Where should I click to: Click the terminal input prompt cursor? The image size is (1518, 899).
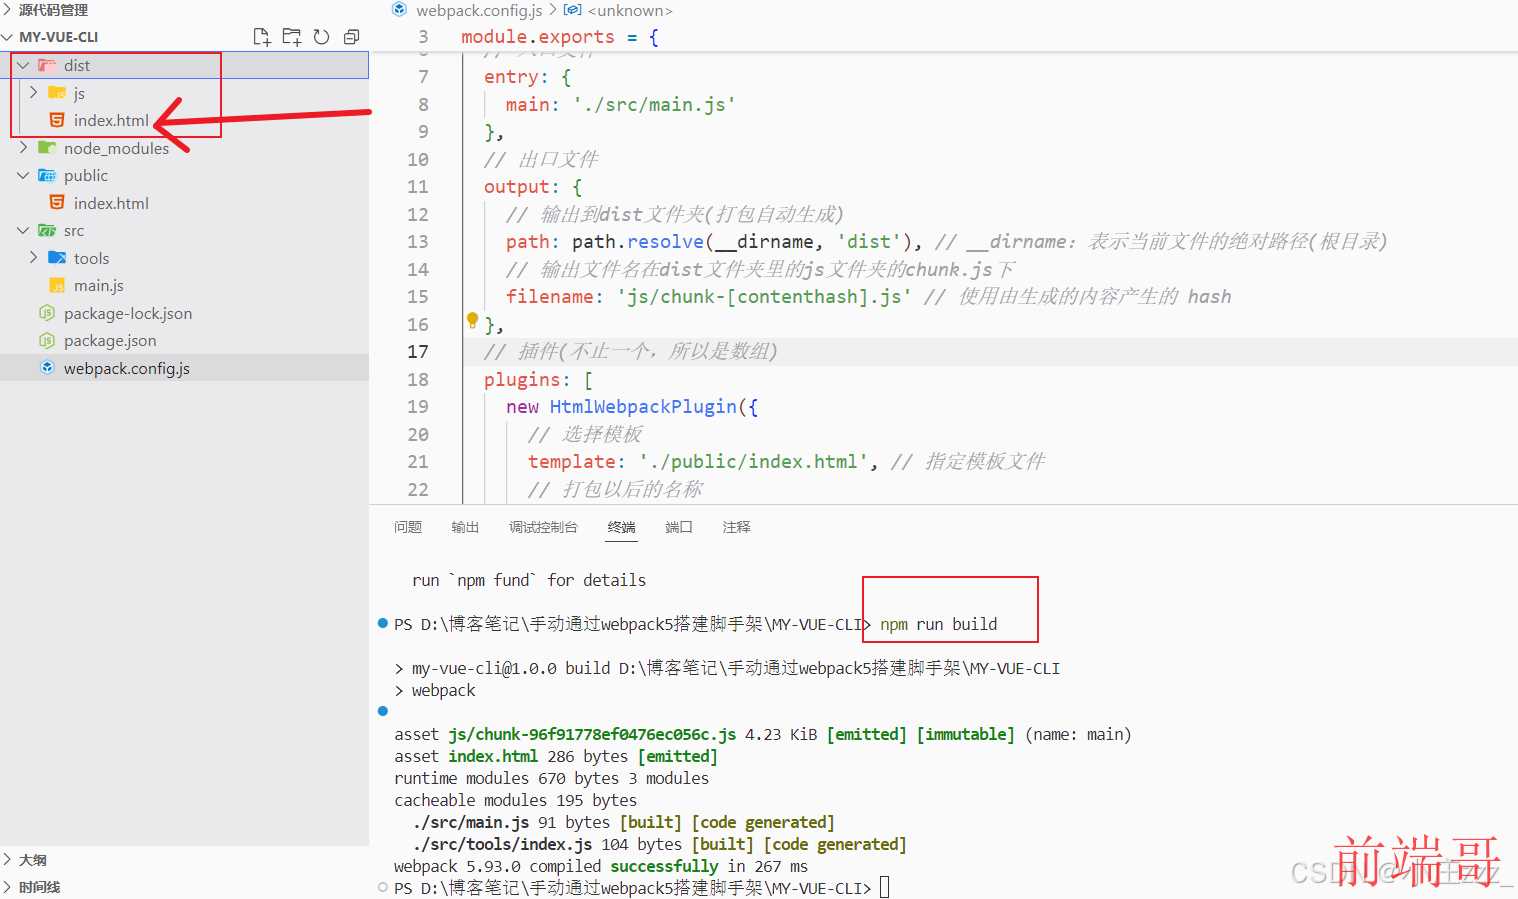(x=885, y=887)
